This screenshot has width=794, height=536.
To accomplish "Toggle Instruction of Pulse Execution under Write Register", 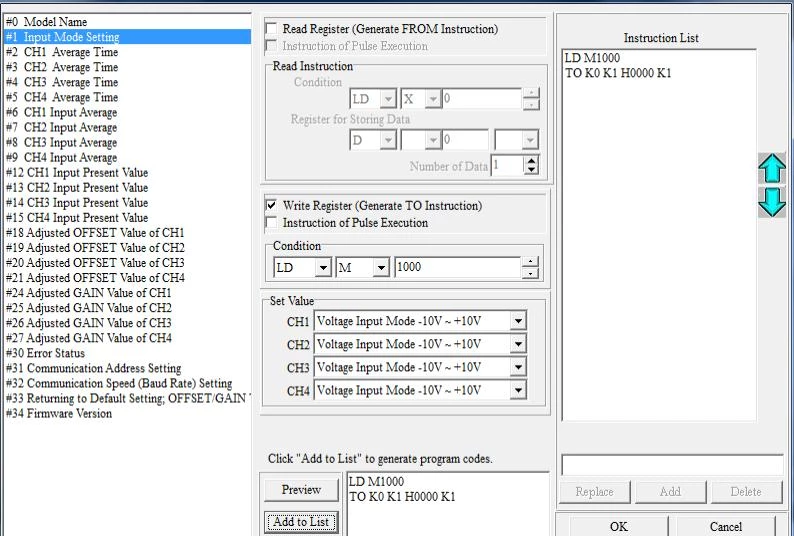I will pyautogui.click(x=271, y=223).
